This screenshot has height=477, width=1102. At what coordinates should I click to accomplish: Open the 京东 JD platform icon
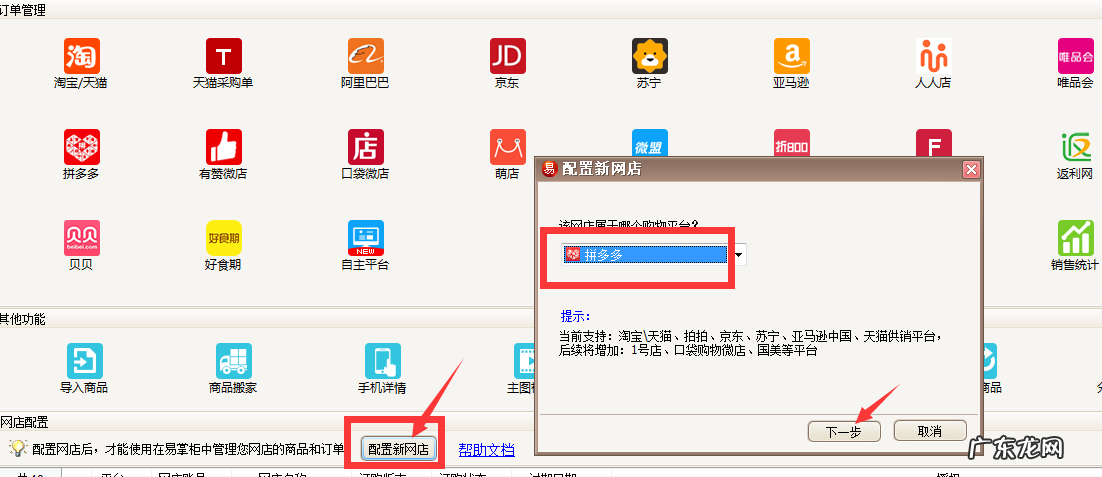click(x=507, y=56)
